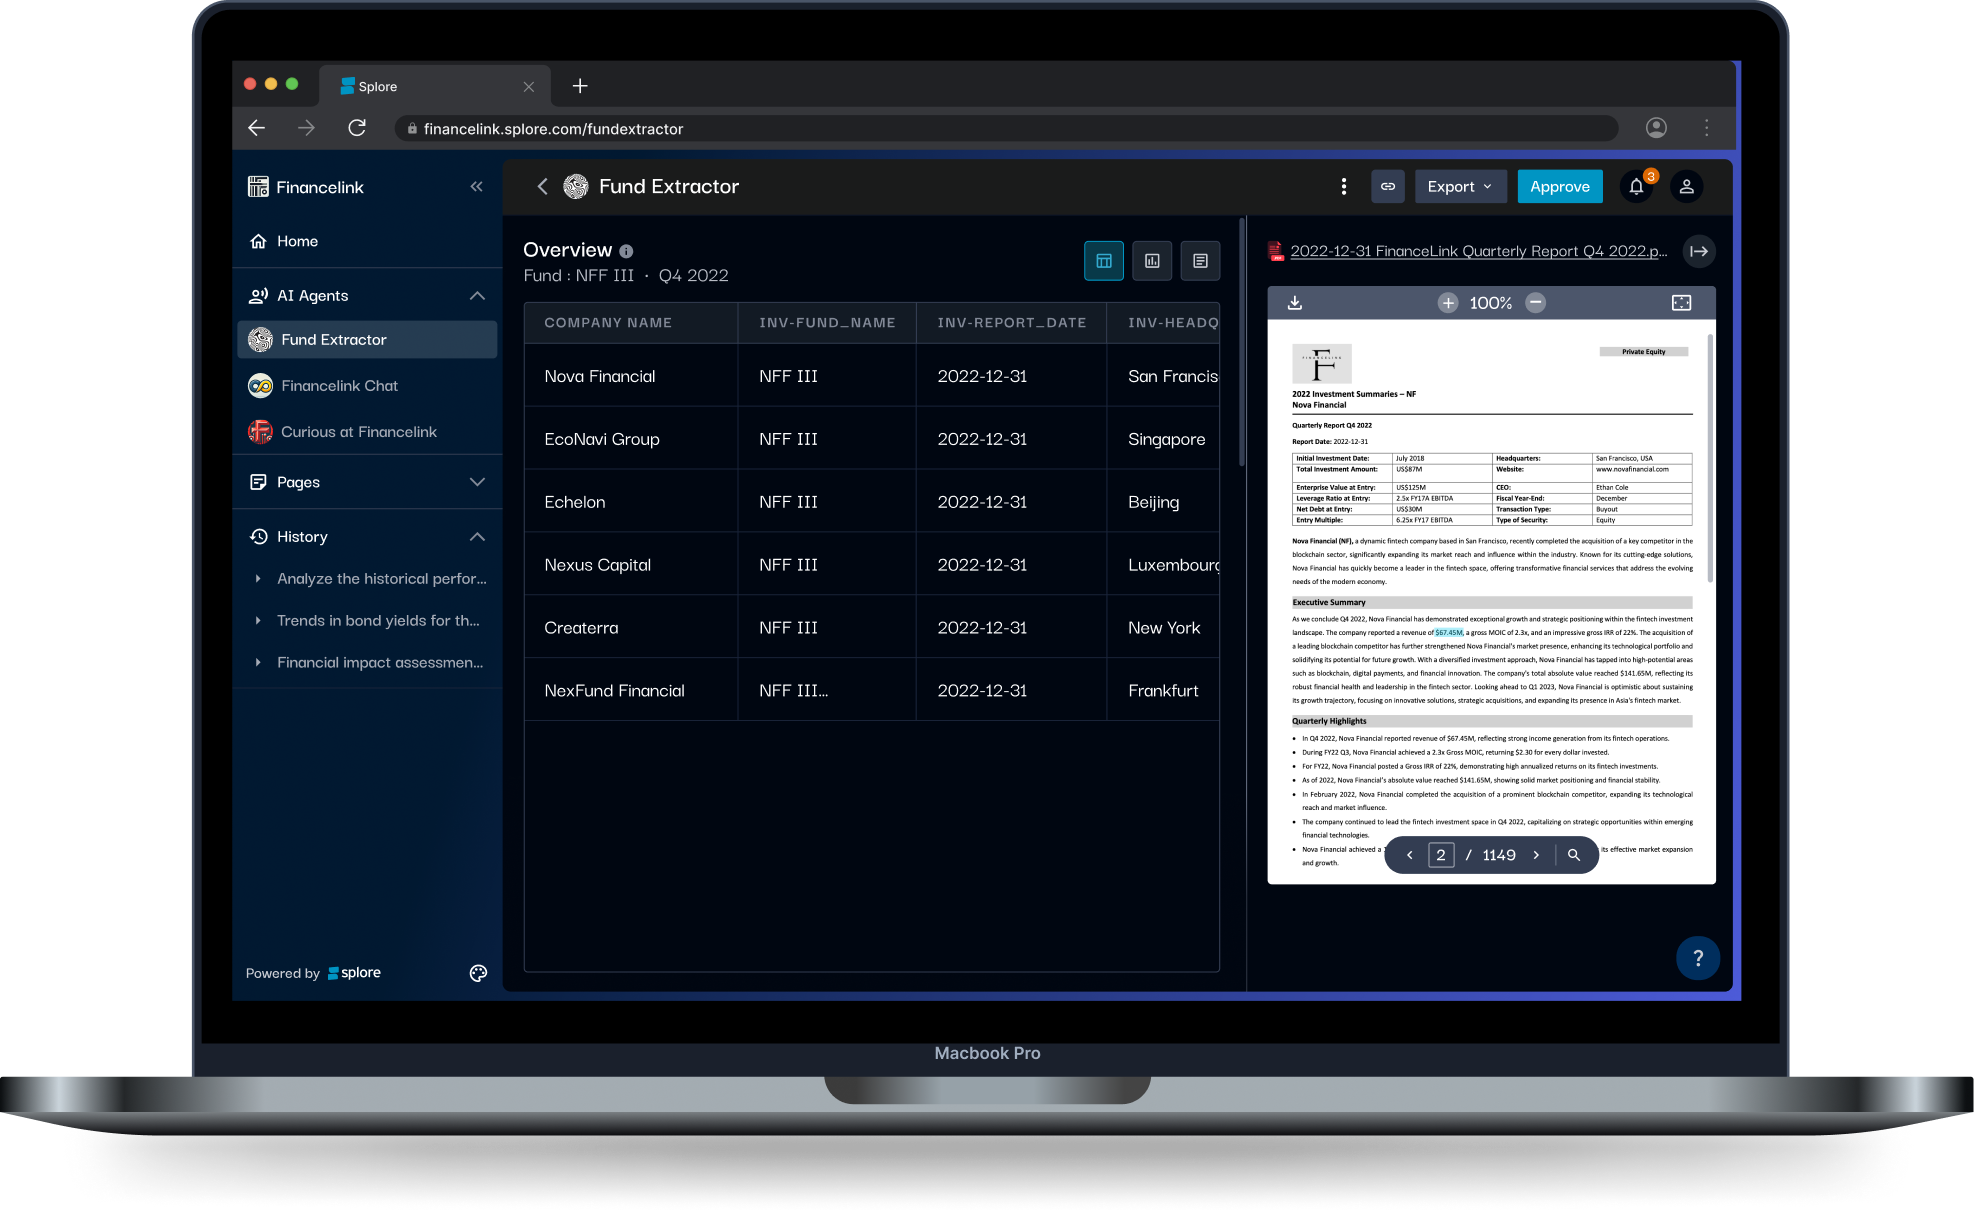Expand the Pages section
The width and height of the screenshot is (1974, 1214).
click(x=477, y=482)
